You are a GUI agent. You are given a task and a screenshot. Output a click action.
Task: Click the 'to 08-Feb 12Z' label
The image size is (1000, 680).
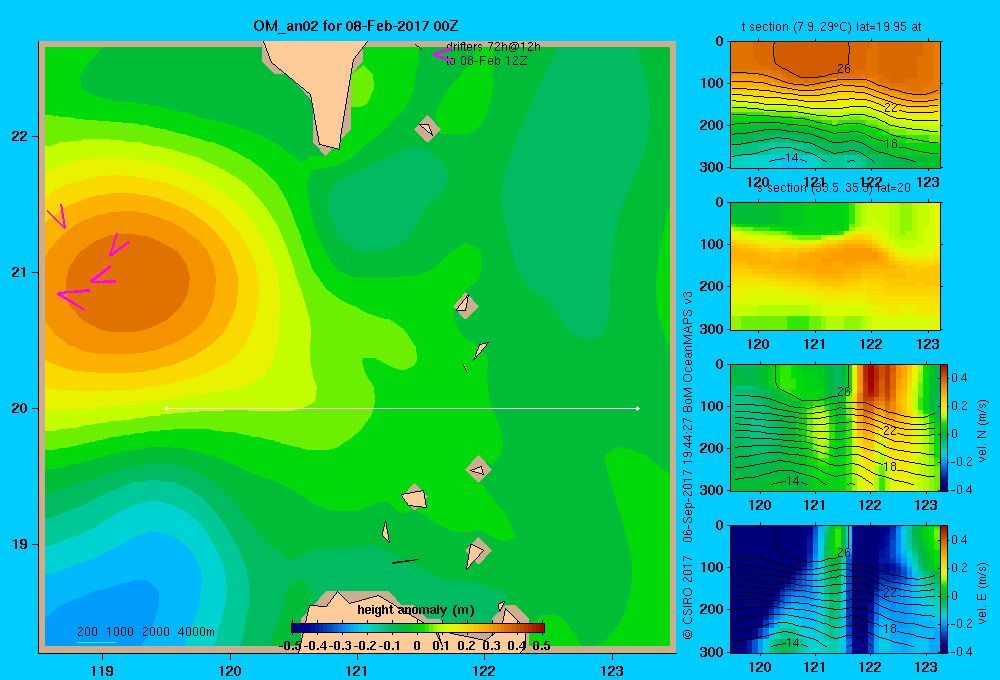click(487, 61)
